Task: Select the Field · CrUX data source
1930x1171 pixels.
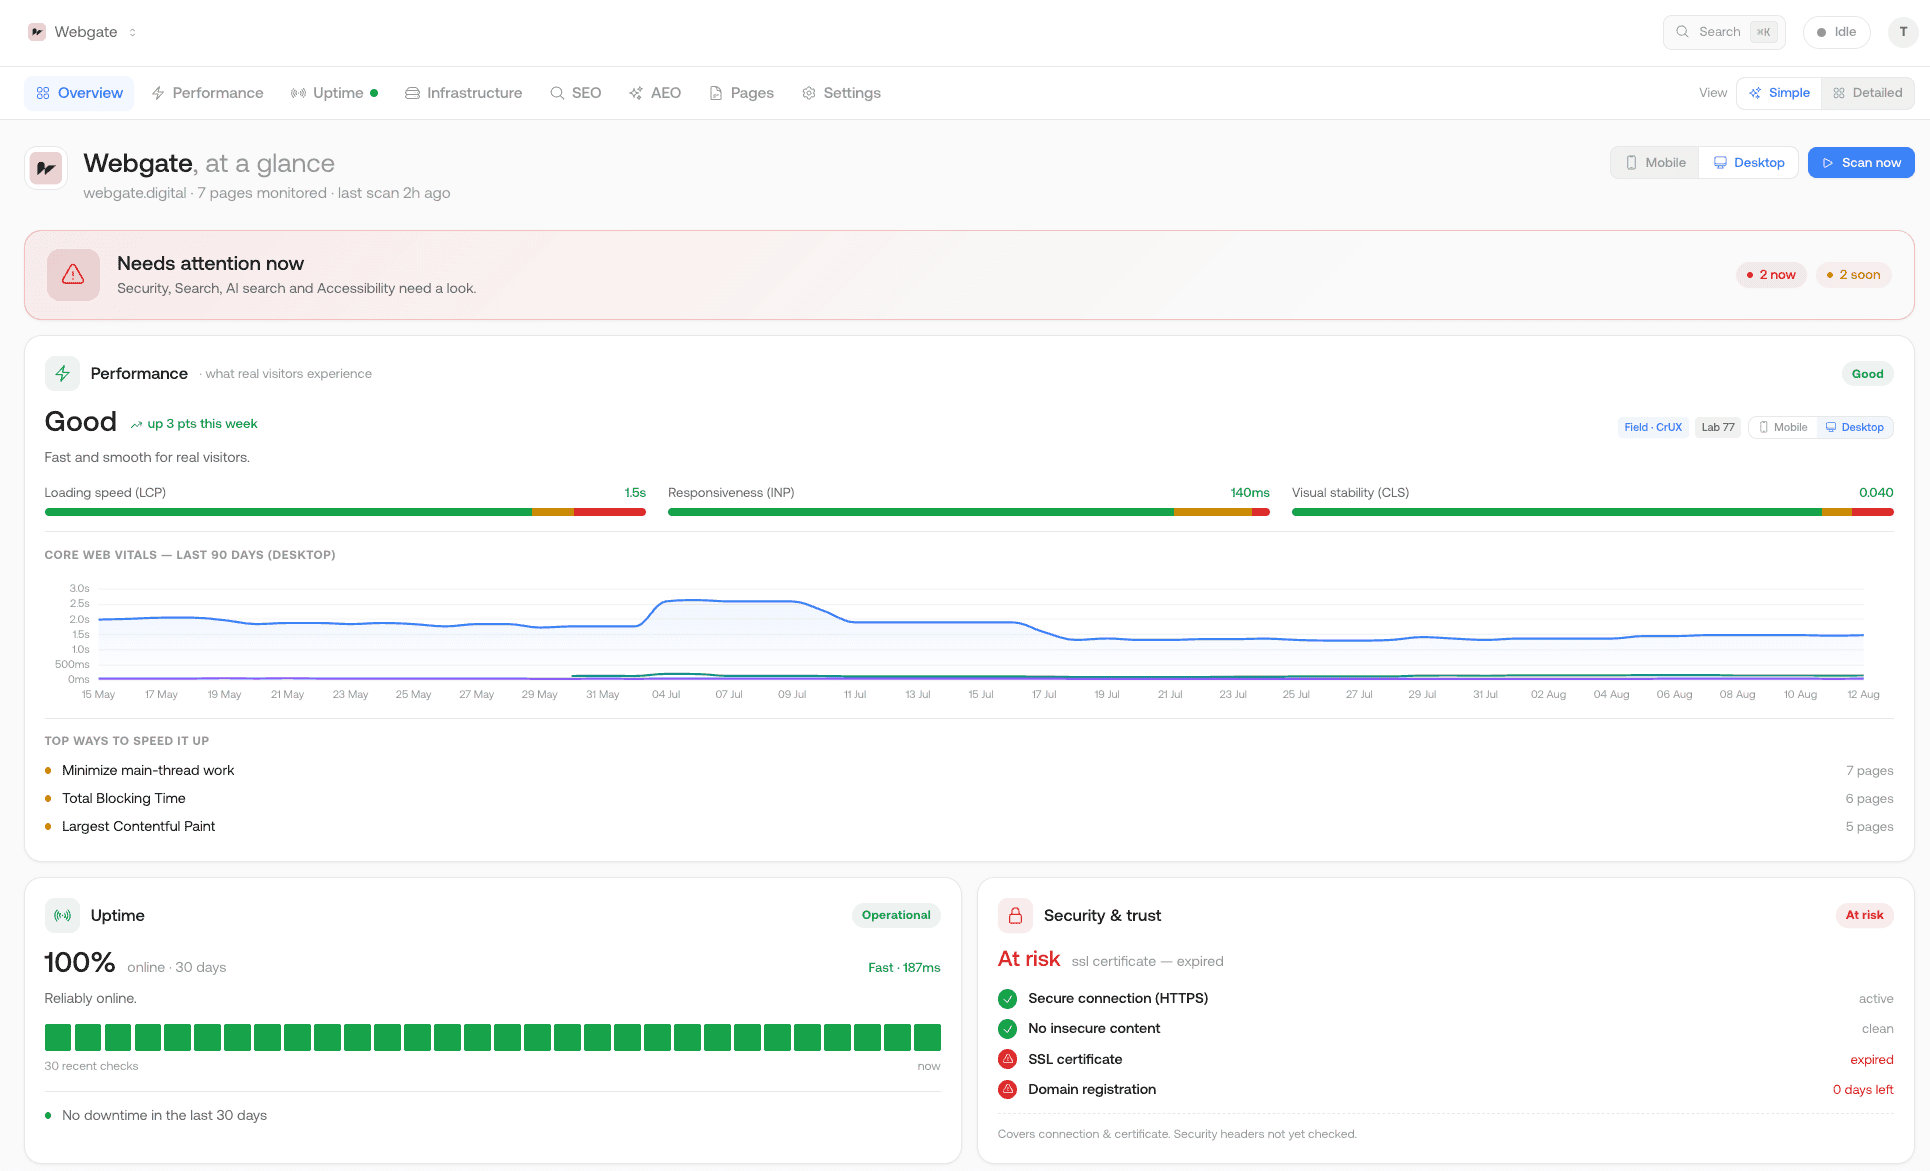Action: tap(1653, 427)
